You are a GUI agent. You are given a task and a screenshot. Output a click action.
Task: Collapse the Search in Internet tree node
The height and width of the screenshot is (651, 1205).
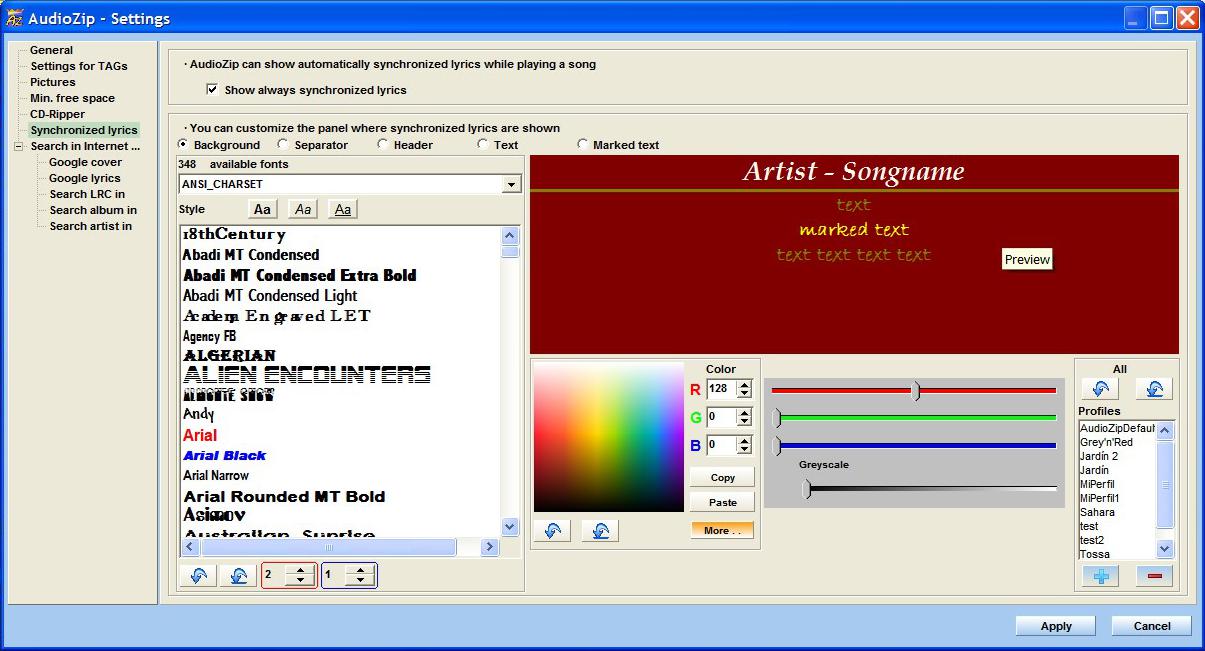click(19, 146)
